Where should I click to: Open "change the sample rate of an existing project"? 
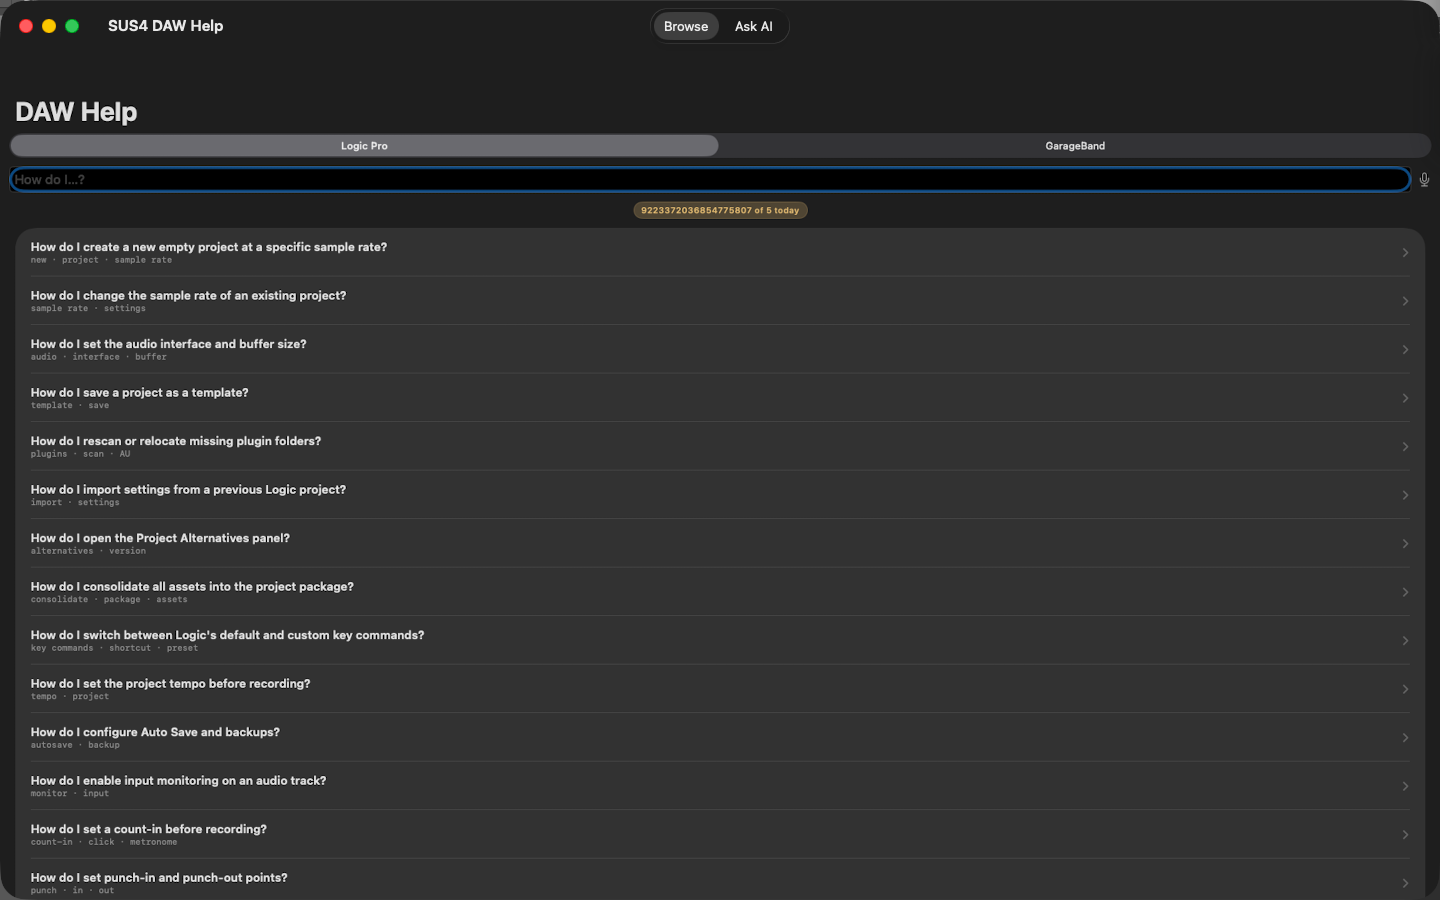pos(720,301)
